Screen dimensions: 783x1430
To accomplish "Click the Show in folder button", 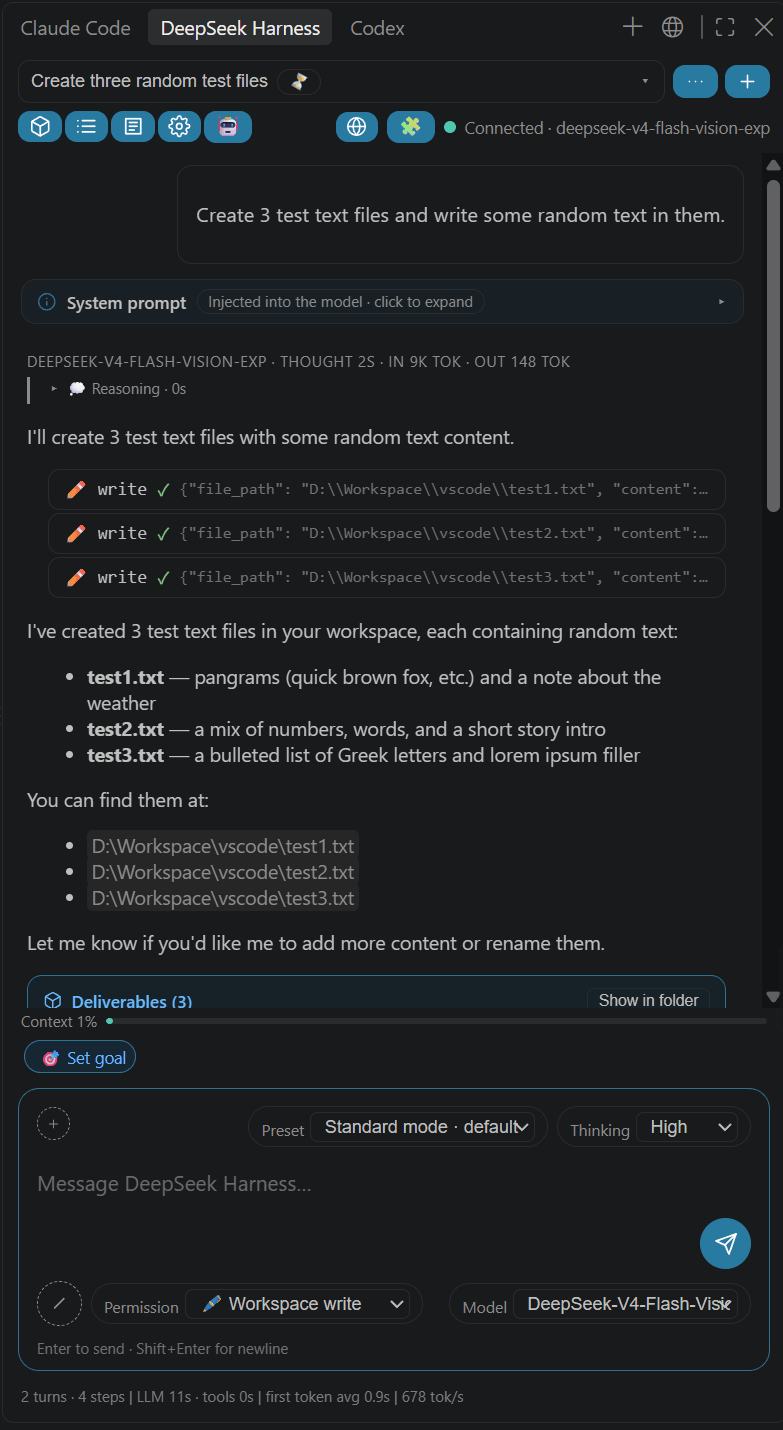I will pyautogui.click(x=648, y=1000).
